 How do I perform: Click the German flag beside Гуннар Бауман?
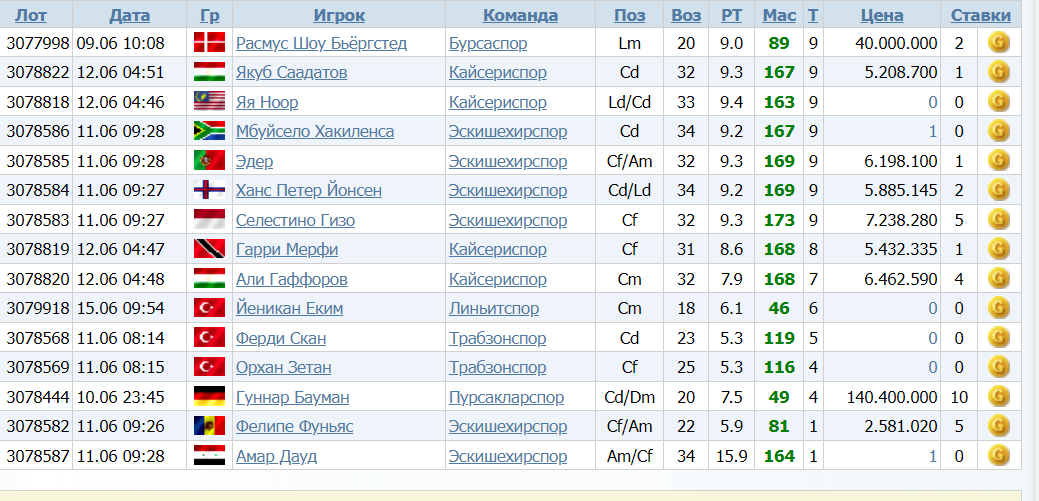209,397
